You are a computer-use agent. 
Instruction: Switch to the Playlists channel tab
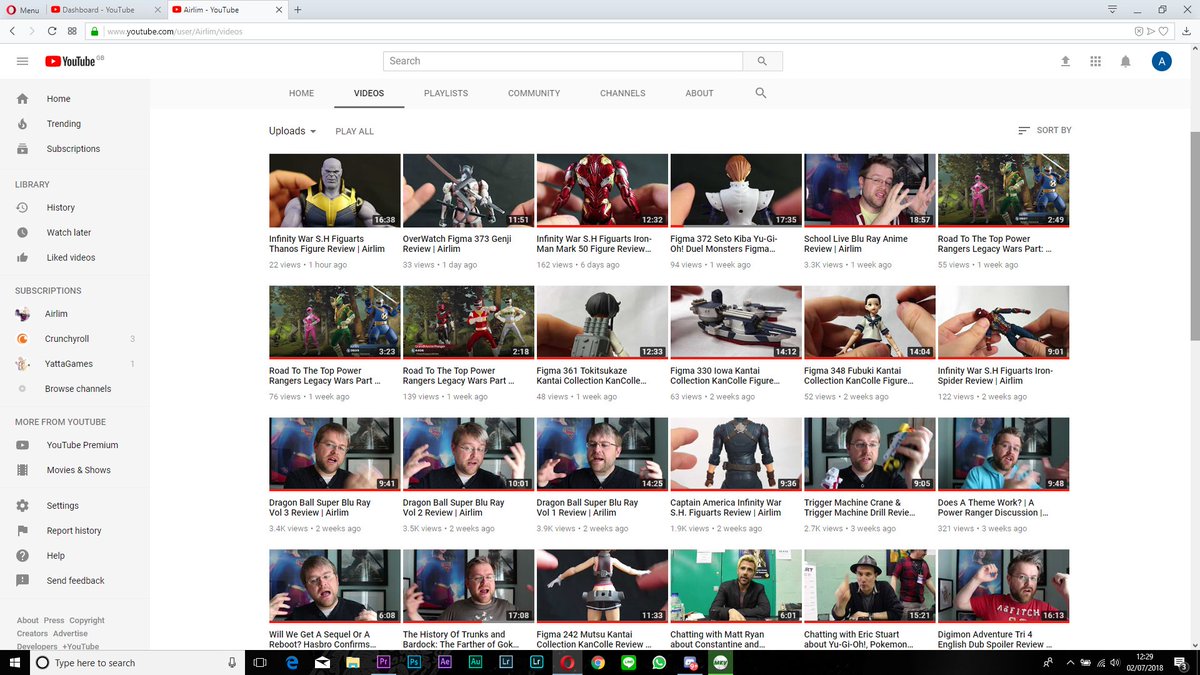coord(446,93)
